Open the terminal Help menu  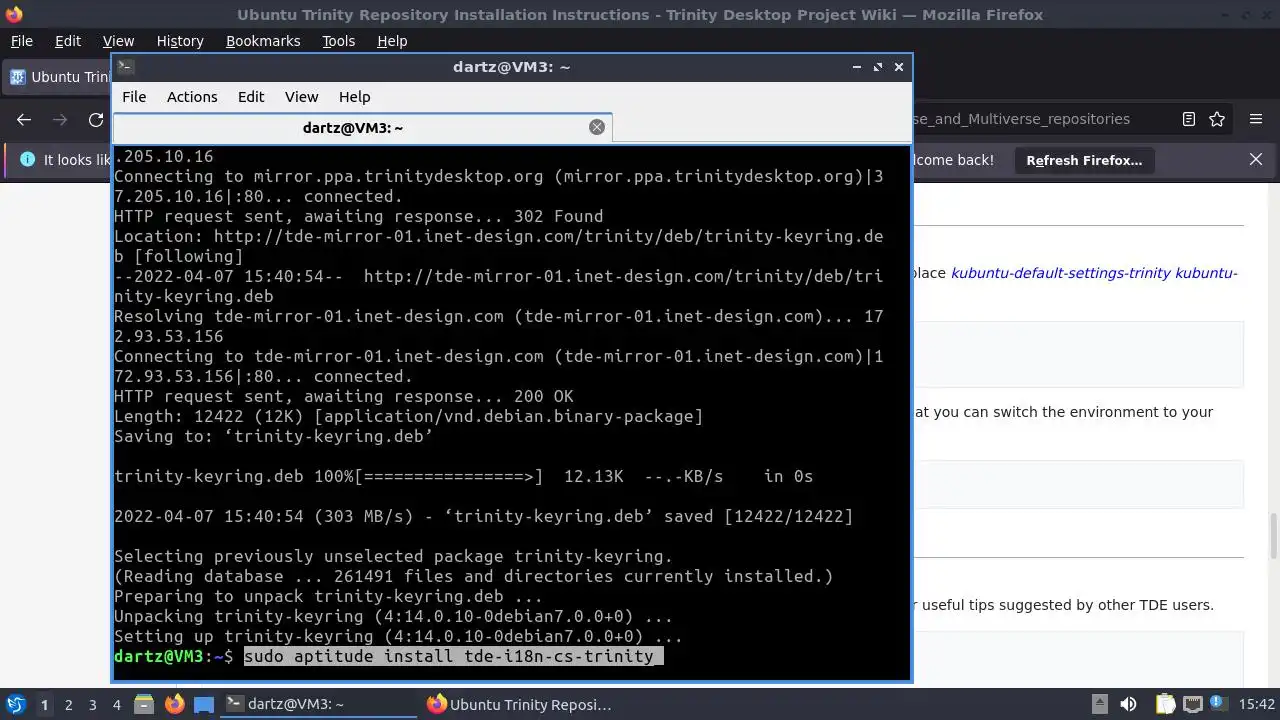(x=355, y=97)
